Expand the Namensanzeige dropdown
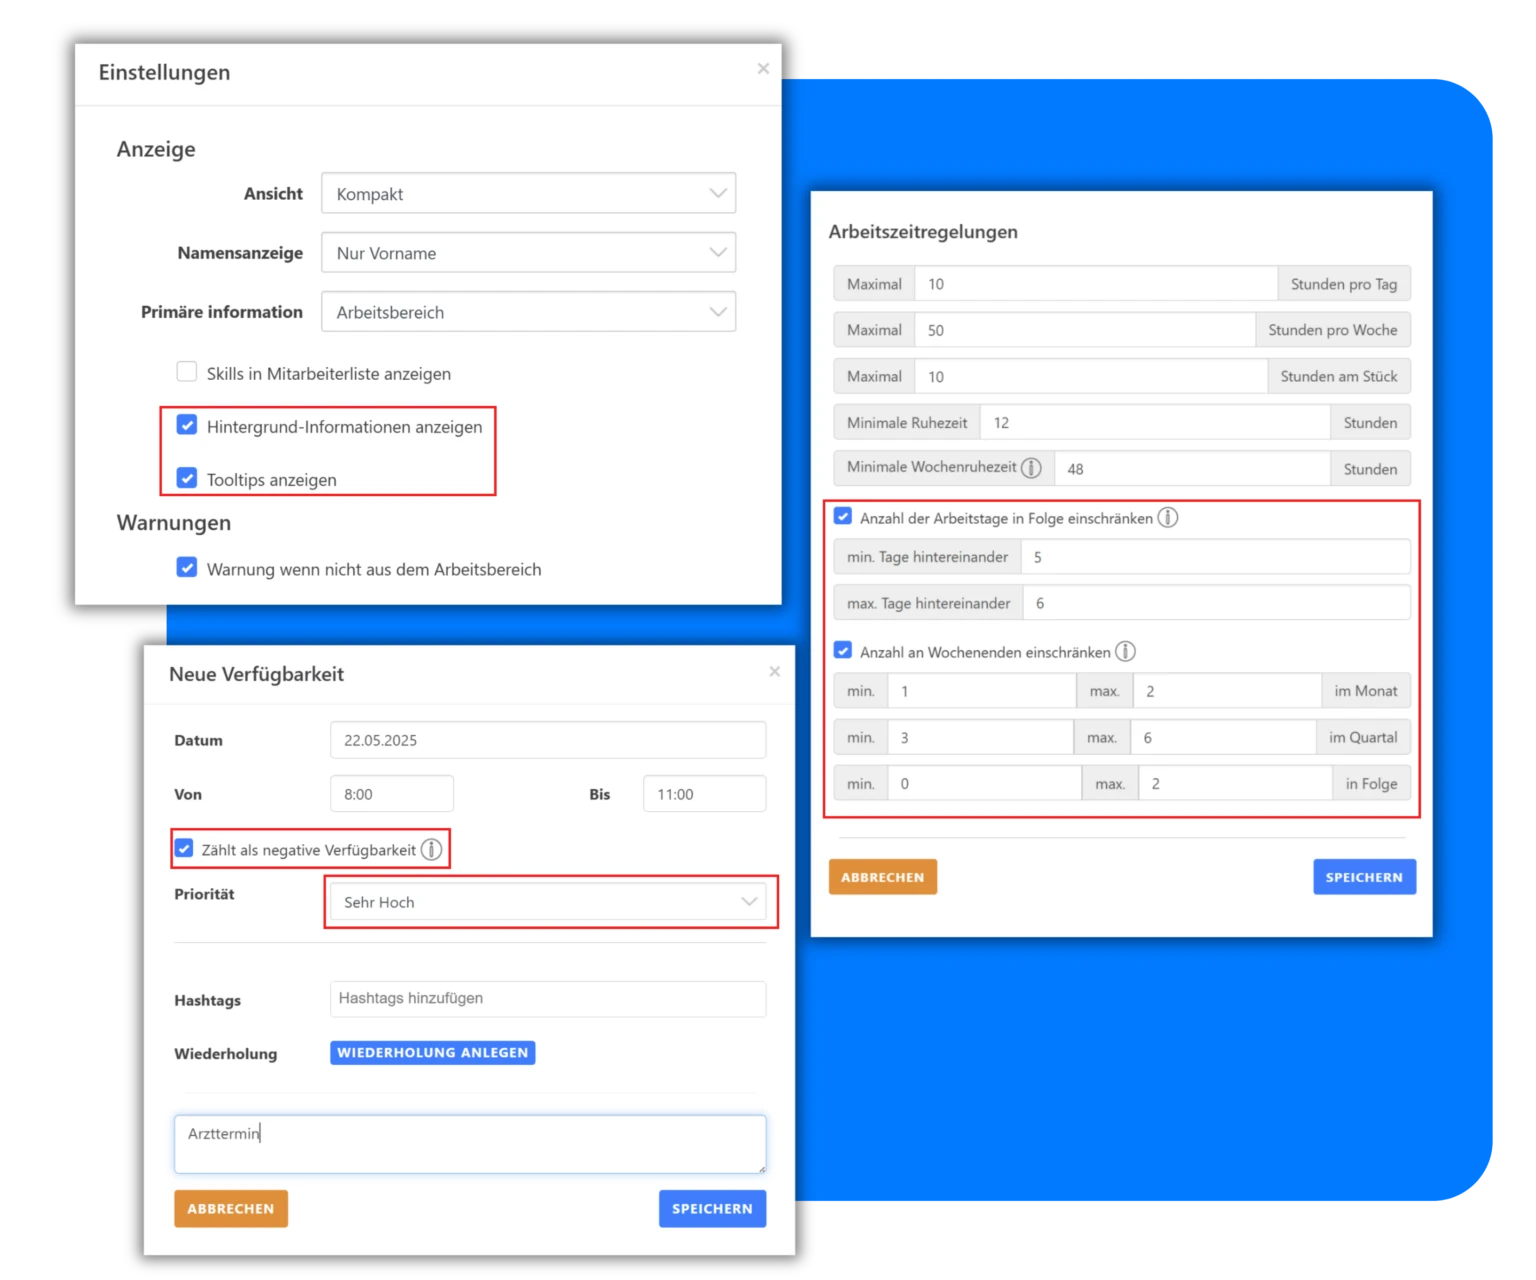 (528, 253)
